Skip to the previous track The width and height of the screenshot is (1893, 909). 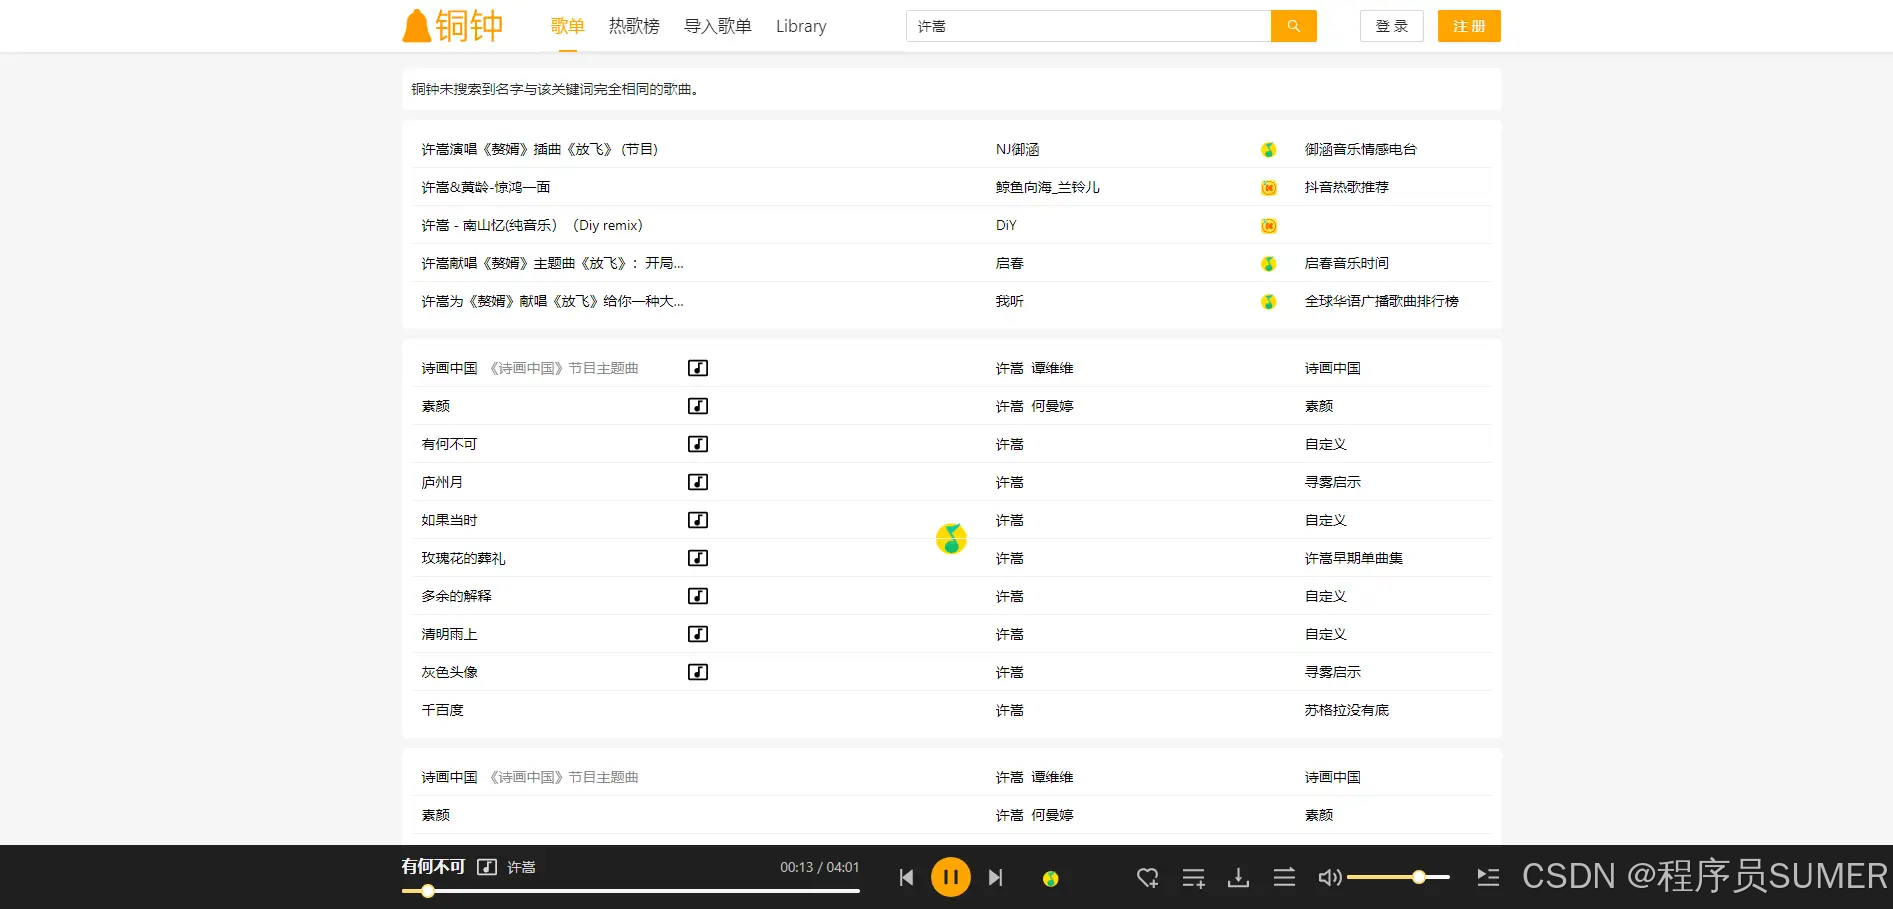tap(907, 878)
